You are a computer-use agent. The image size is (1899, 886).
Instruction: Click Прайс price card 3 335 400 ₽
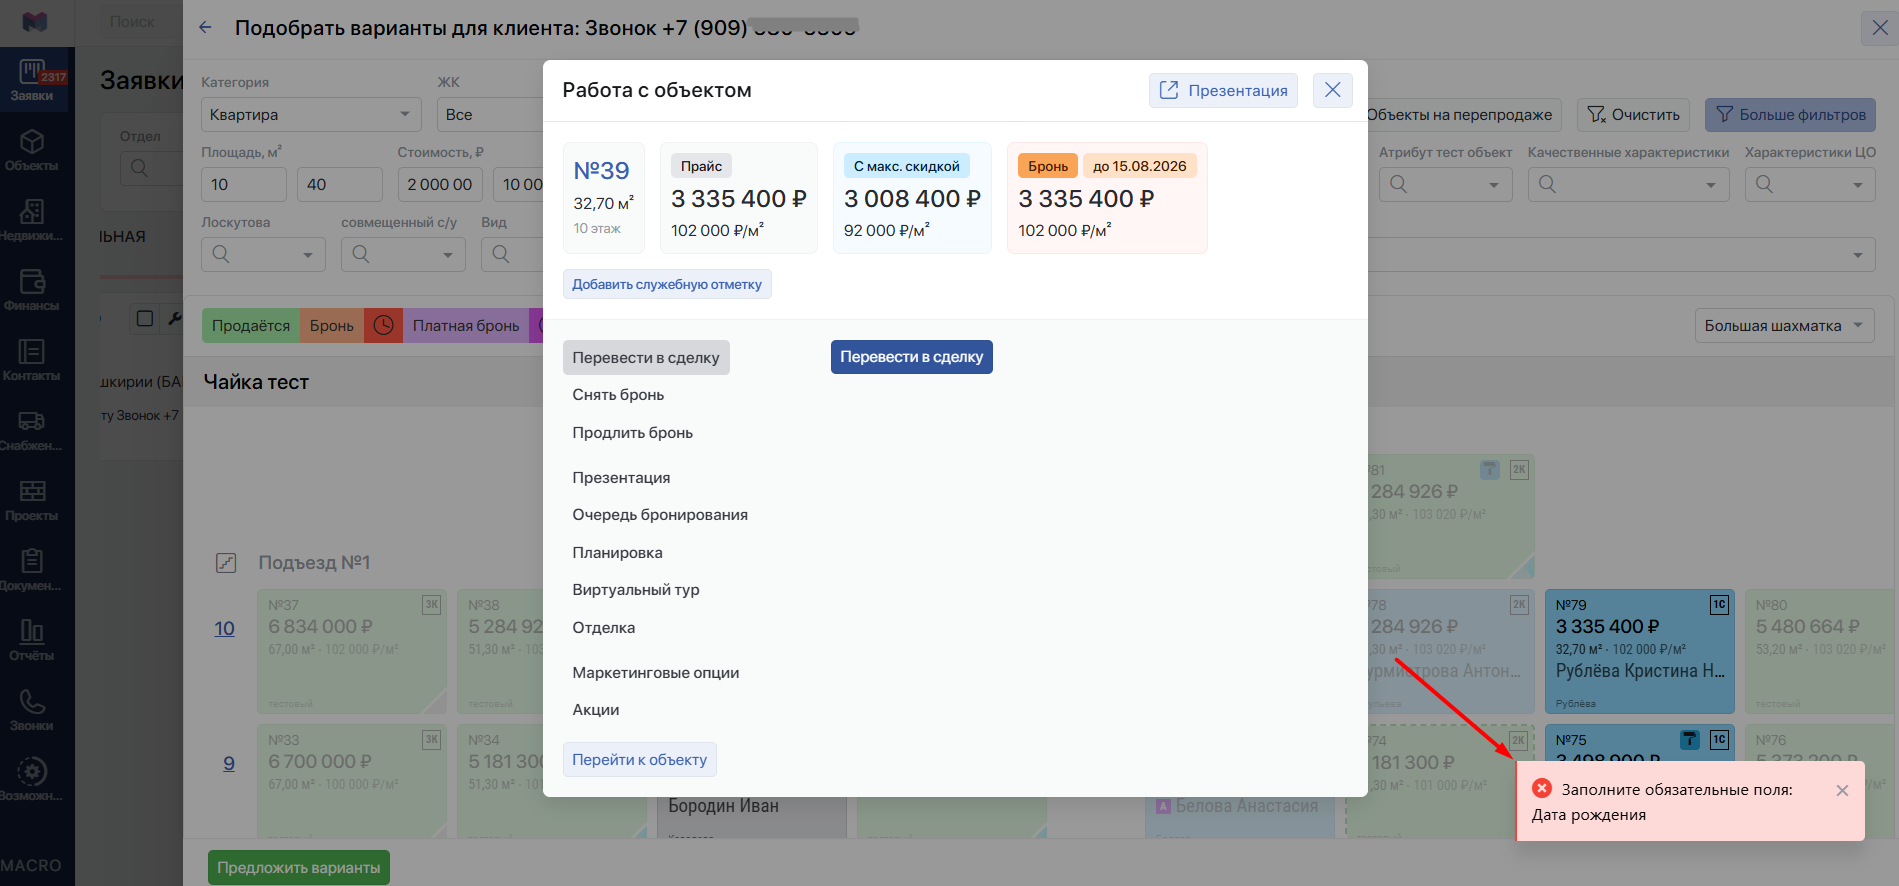738,198
